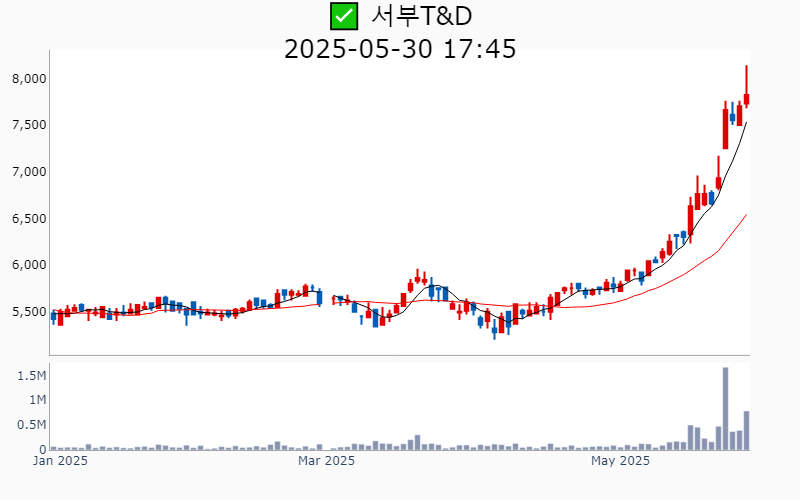Click the 1.5M volume axis label
The height and width of the screenshot is (500, 800).
pos(32,376)
